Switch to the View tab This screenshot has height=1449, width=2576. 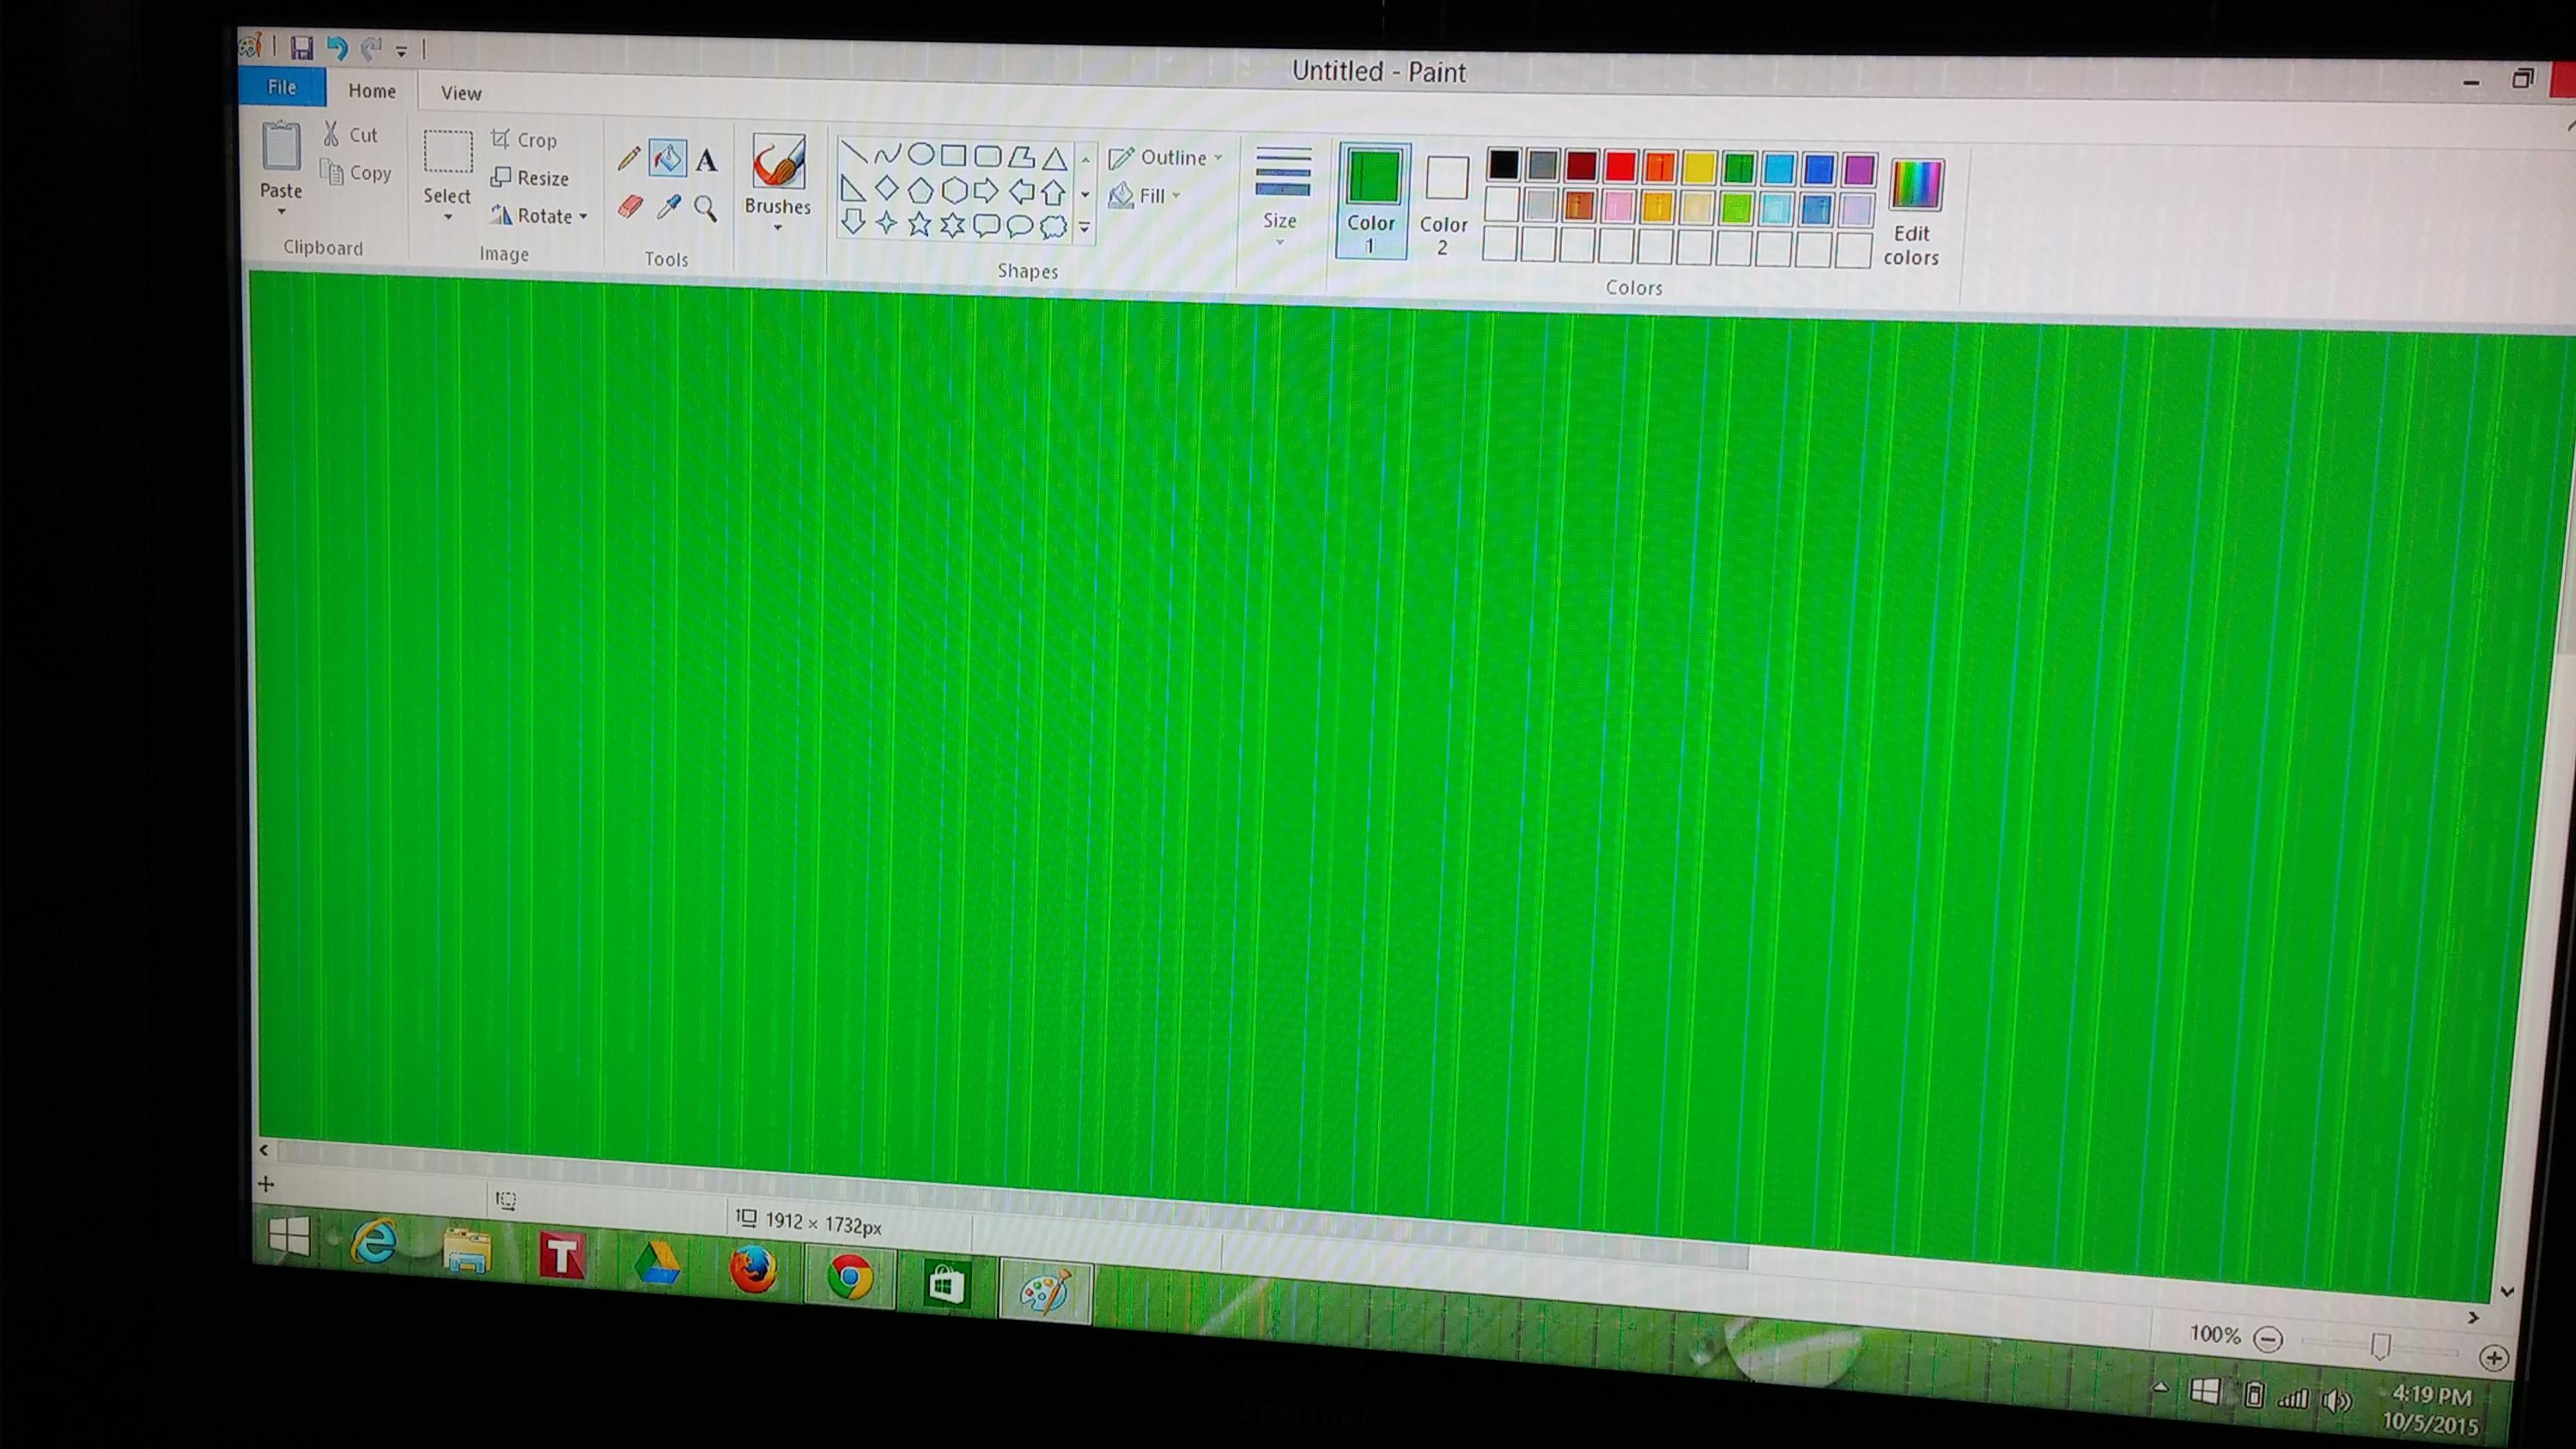point(461,93)
